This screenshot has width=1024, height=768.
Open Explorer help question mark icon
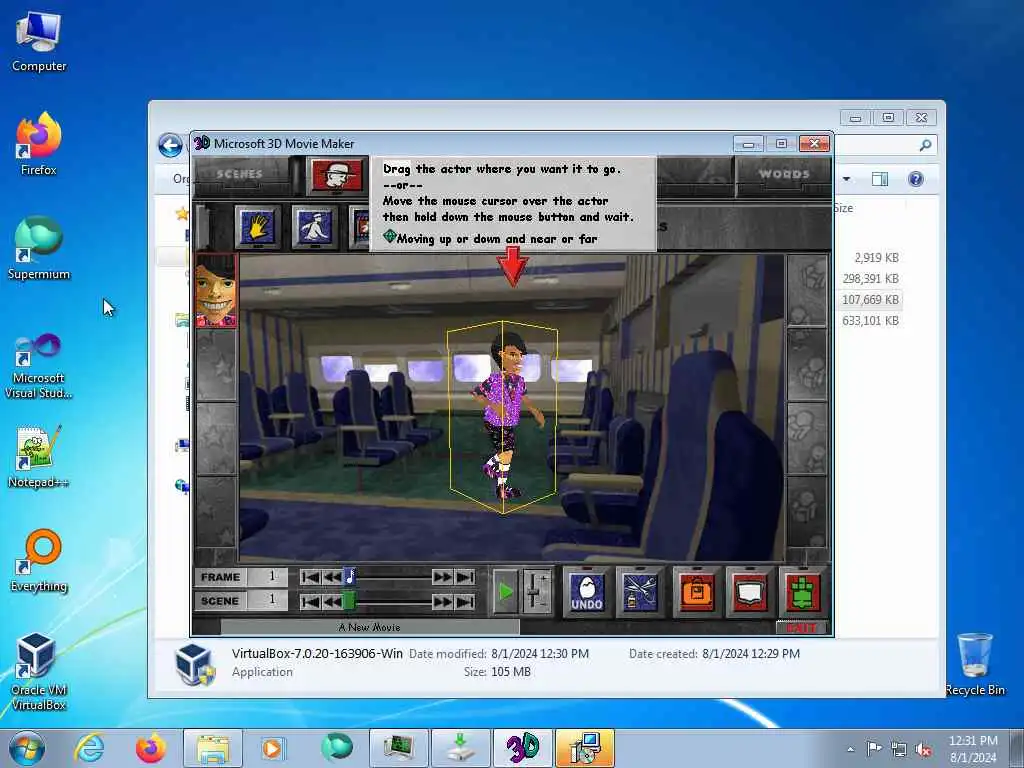point(916,179)
